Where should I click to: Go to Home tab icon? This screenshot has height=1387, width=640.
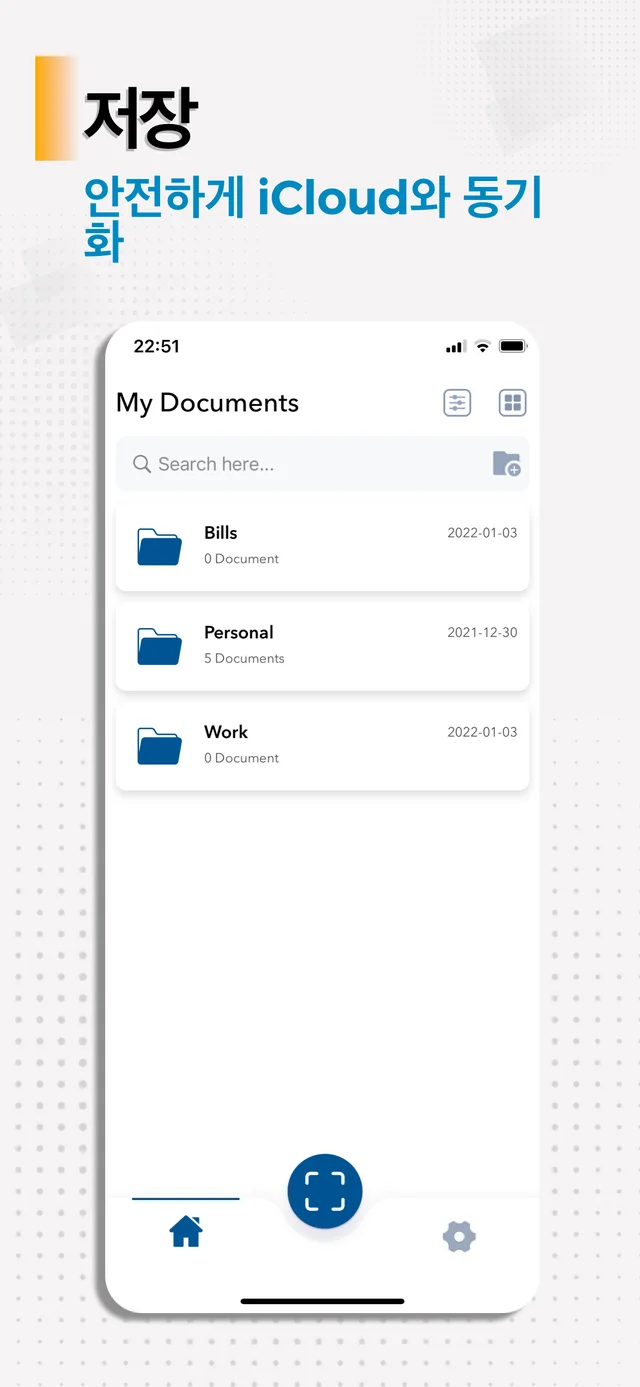tap(186, 1232)
